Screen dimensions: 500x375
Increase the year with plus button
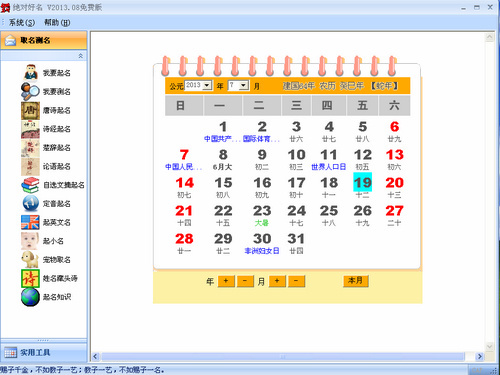click(226, 281)
